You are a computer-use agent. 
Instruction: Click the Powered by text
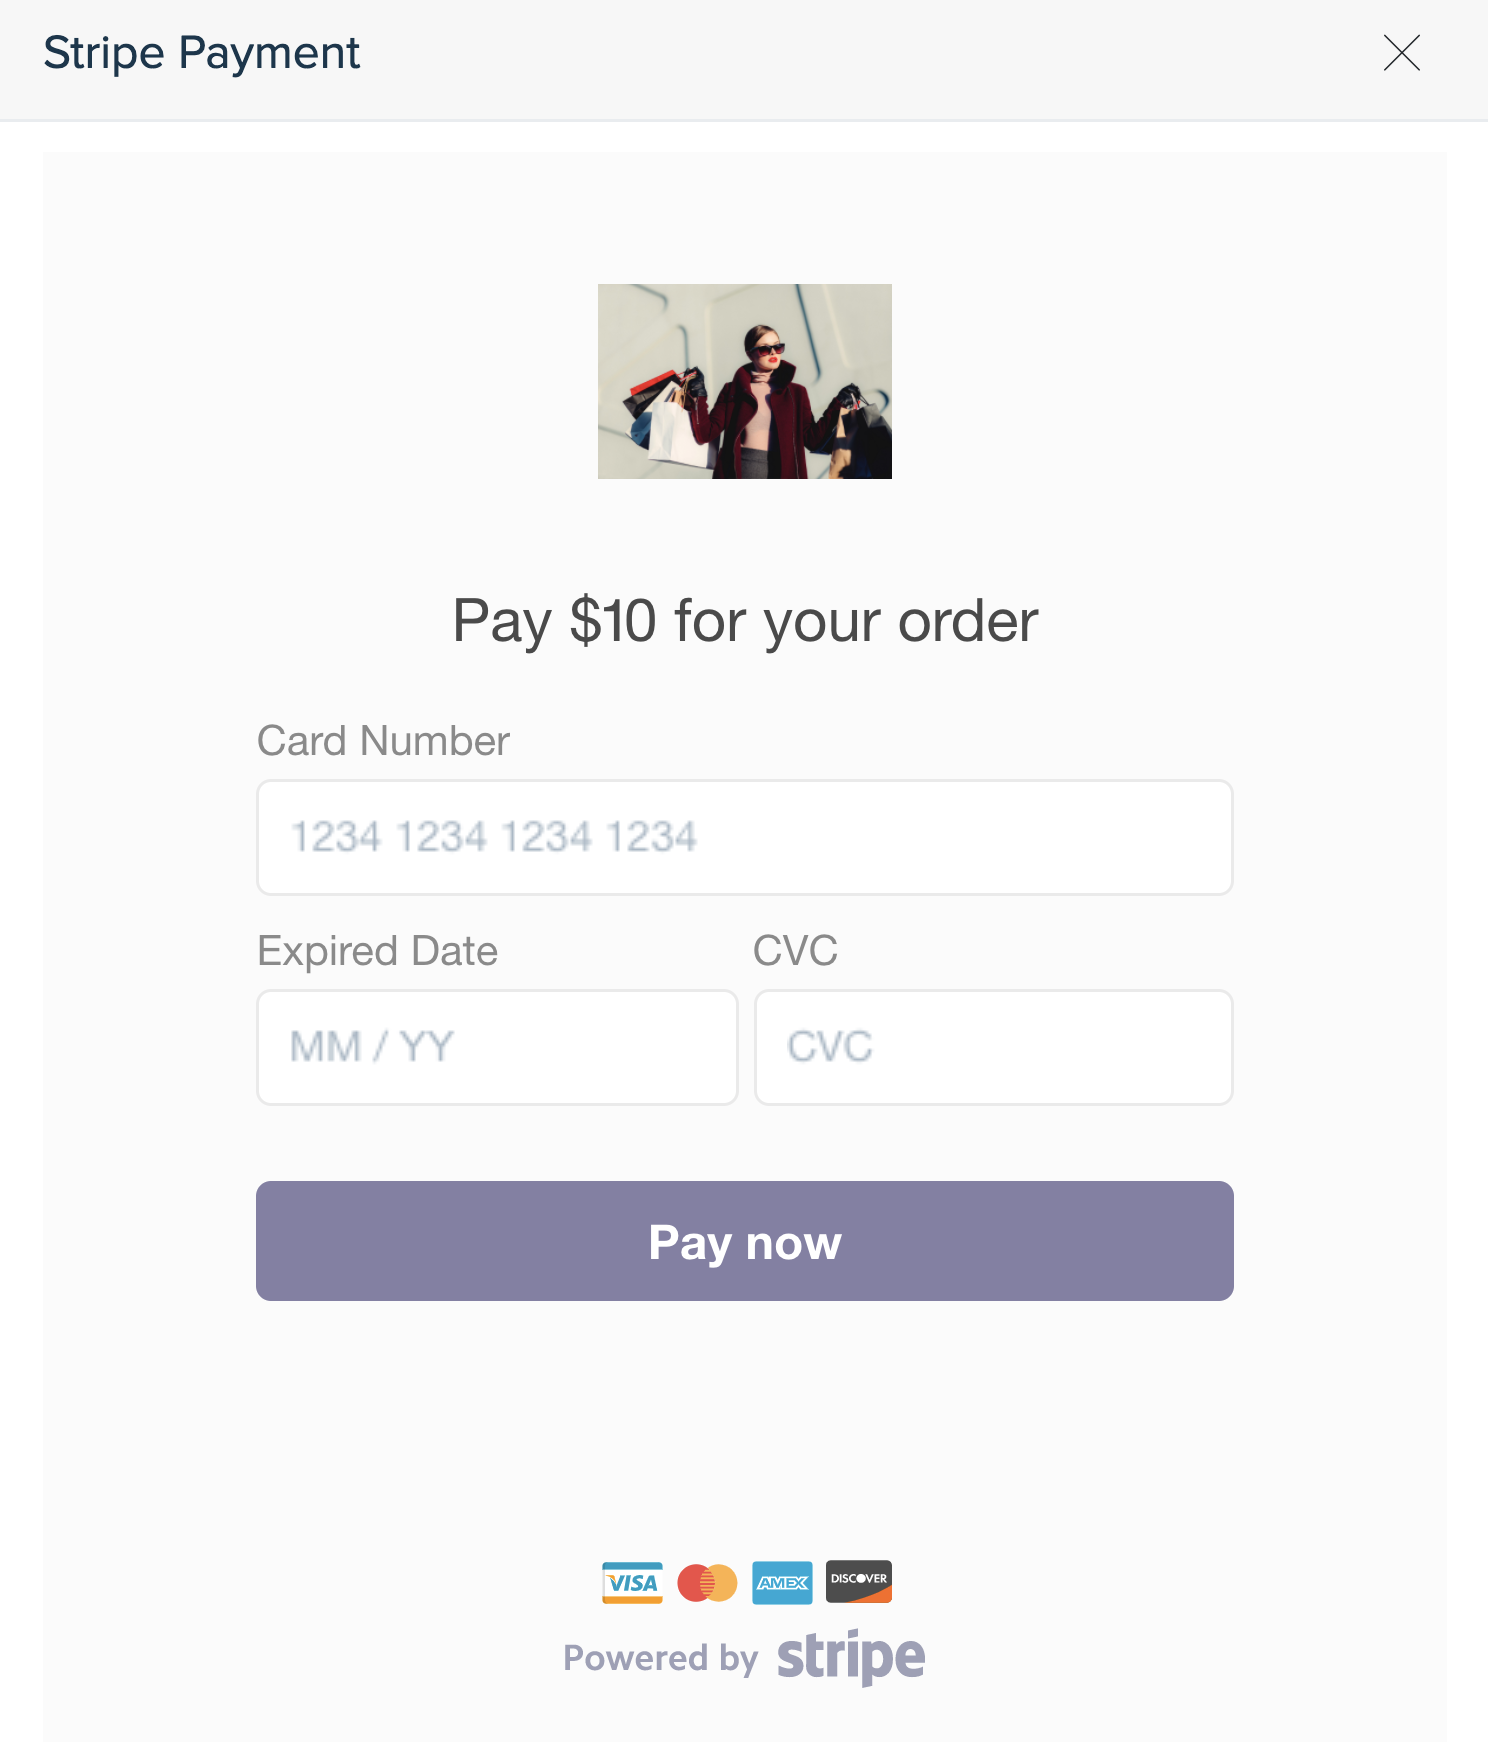[x=661, y=1658]
